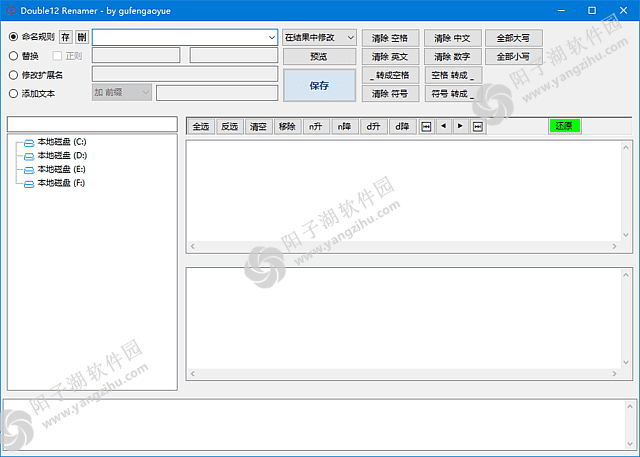Viewport: 640px width, 457px height.
Task: Click the 添加文本 text input field
Action: coord(217,93)
